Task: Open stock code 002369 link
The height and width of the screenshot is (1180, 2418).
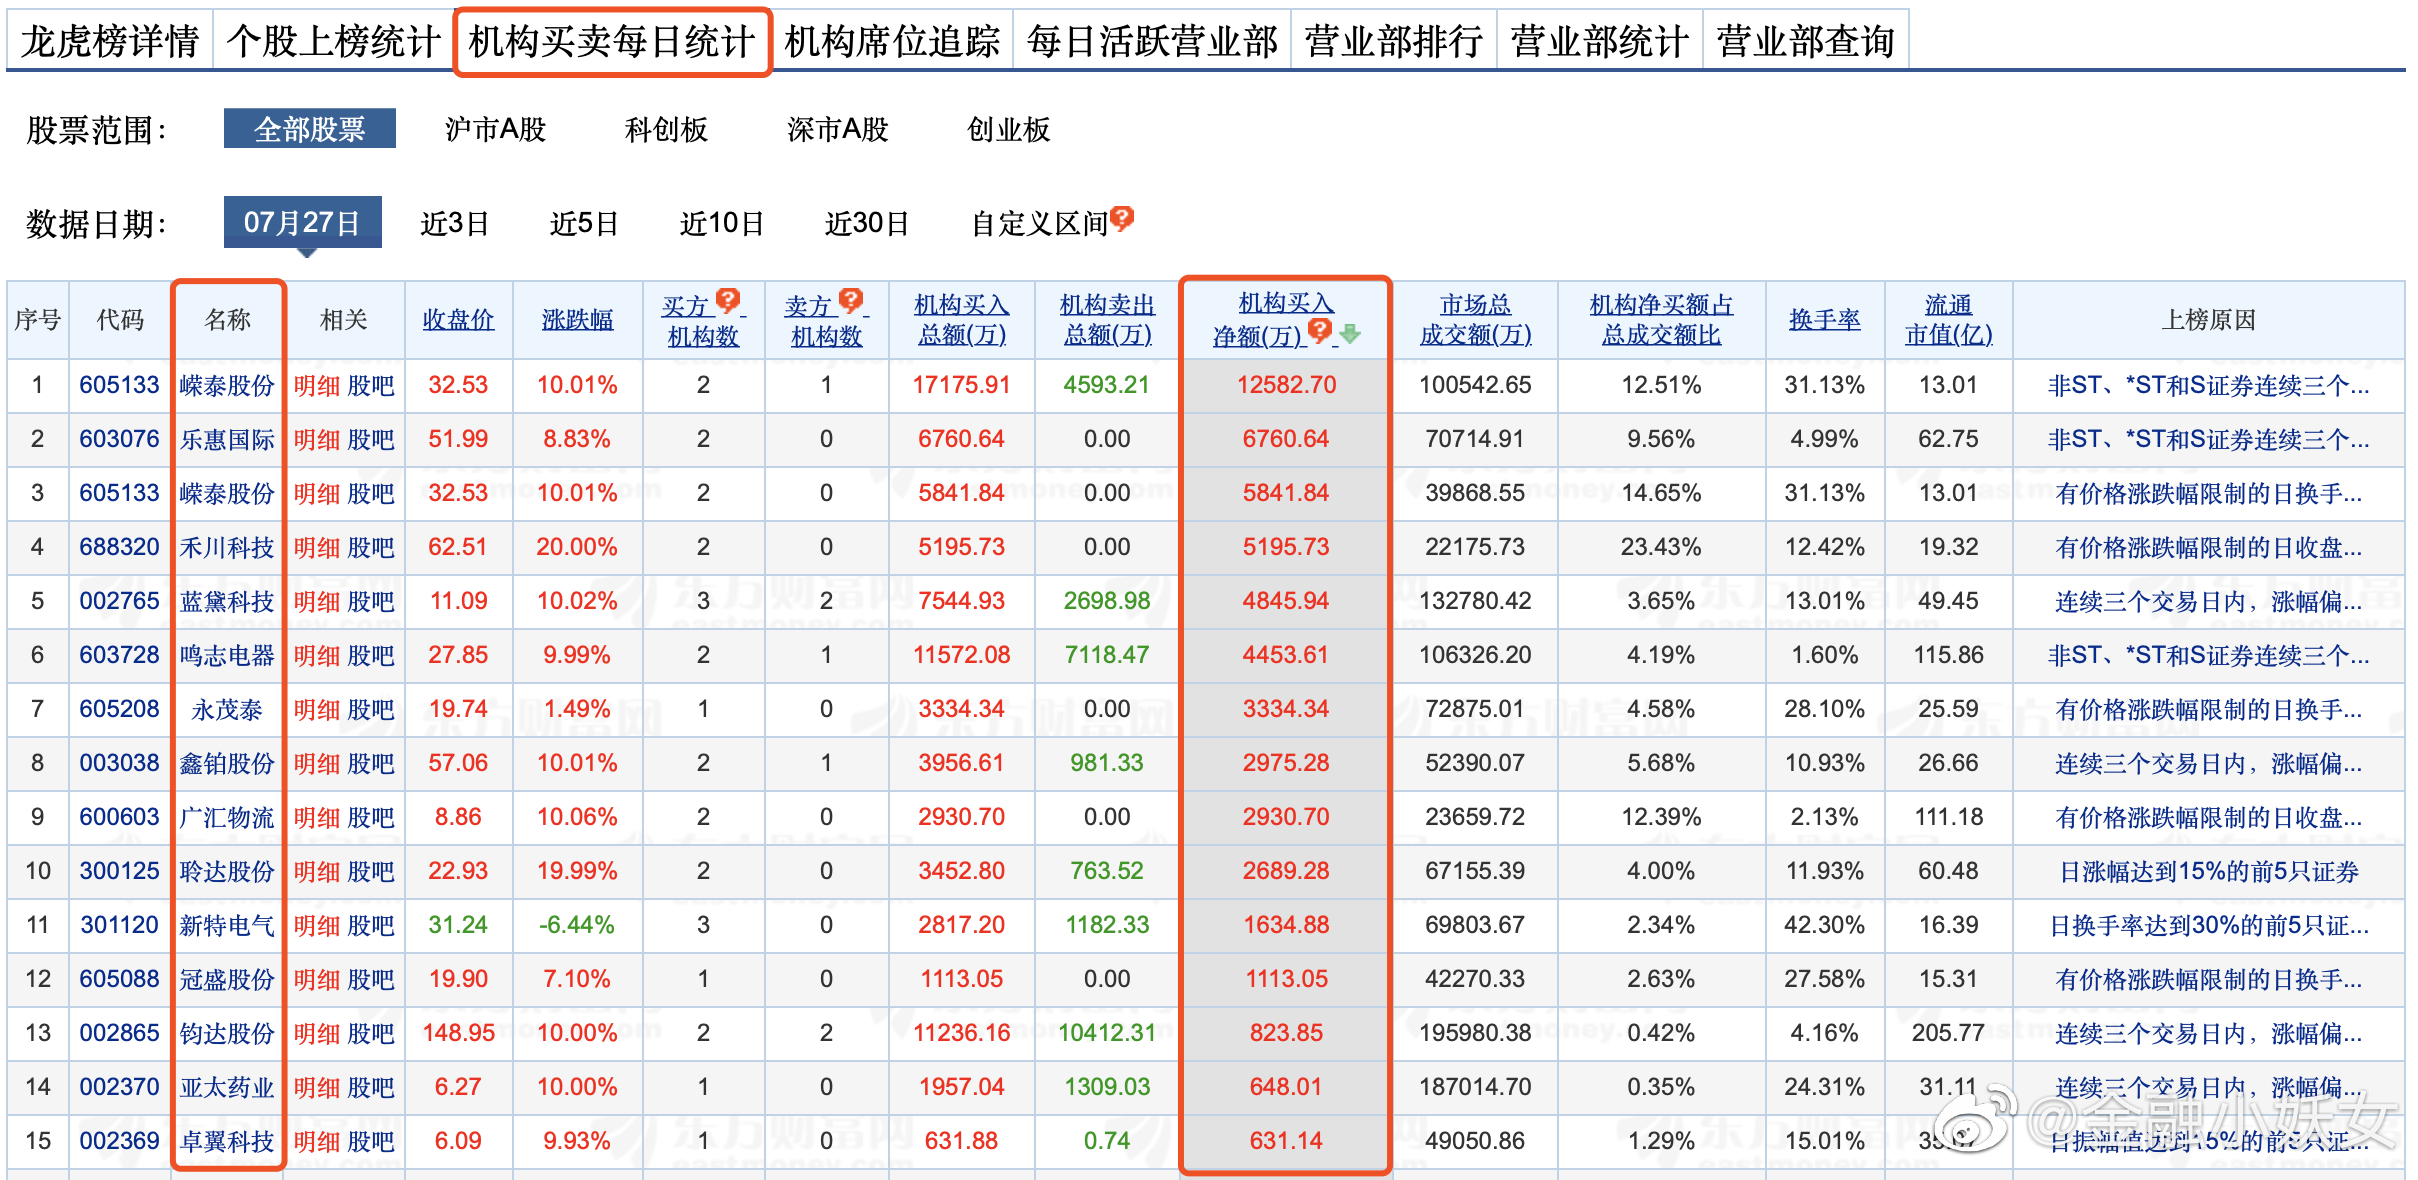Action: tap(119, 1141)
